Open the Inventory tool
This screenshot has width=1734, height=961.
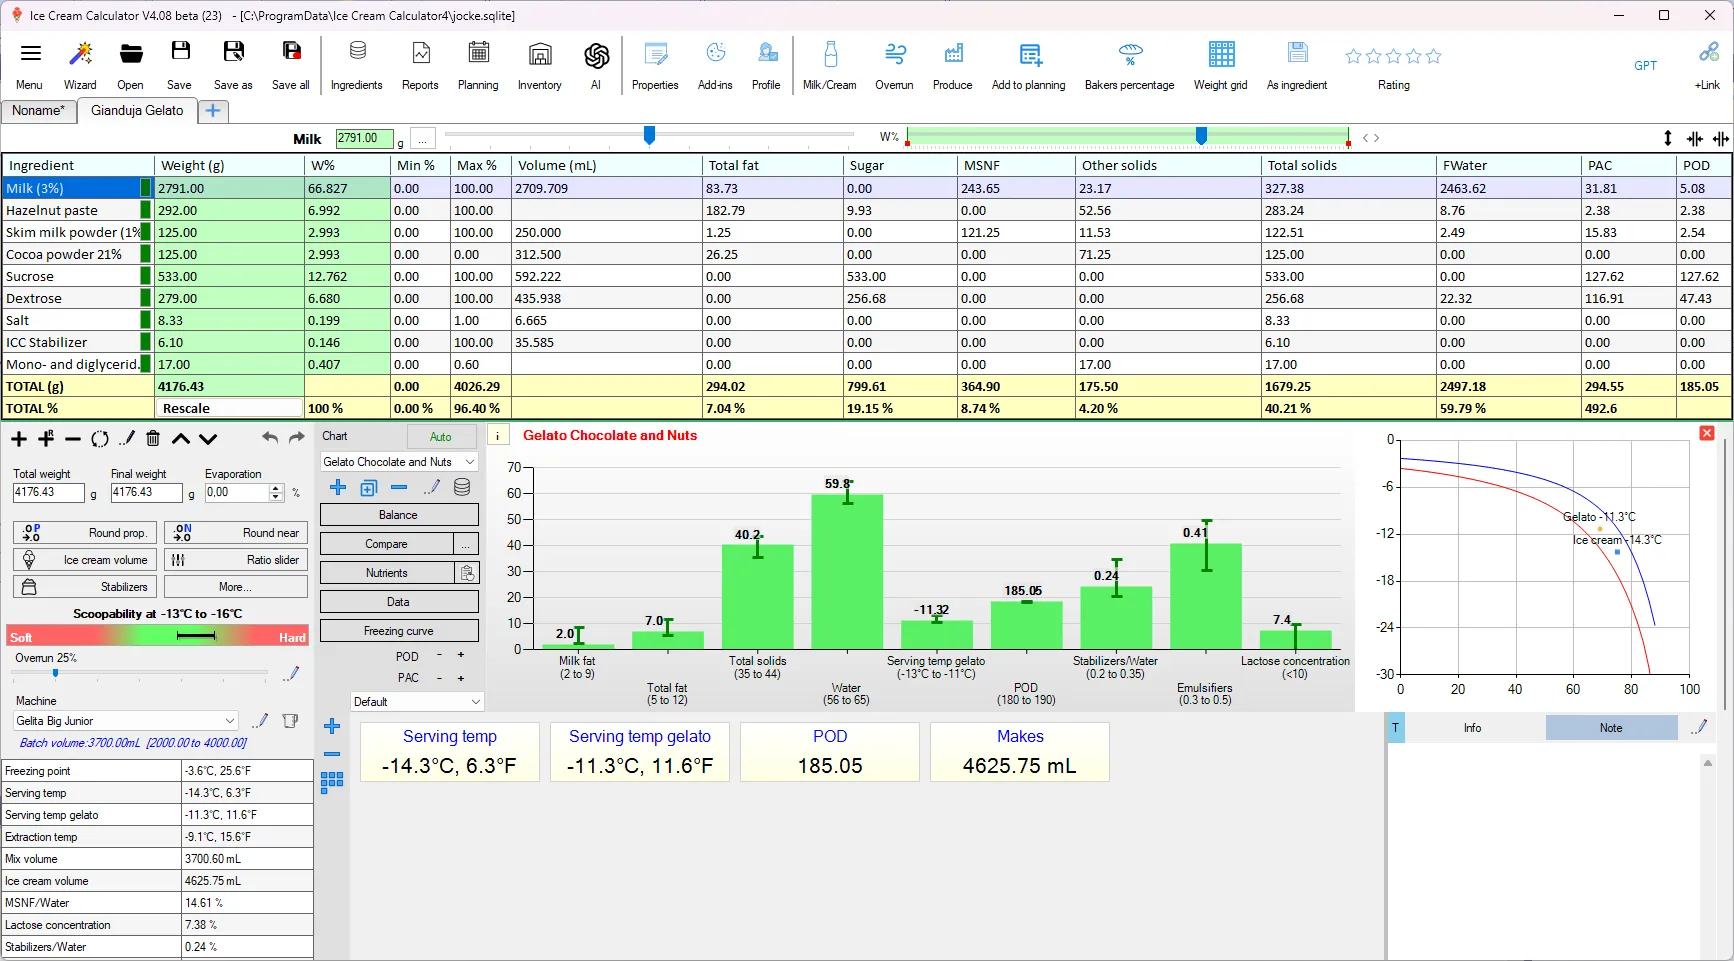(x=540, y=65)
